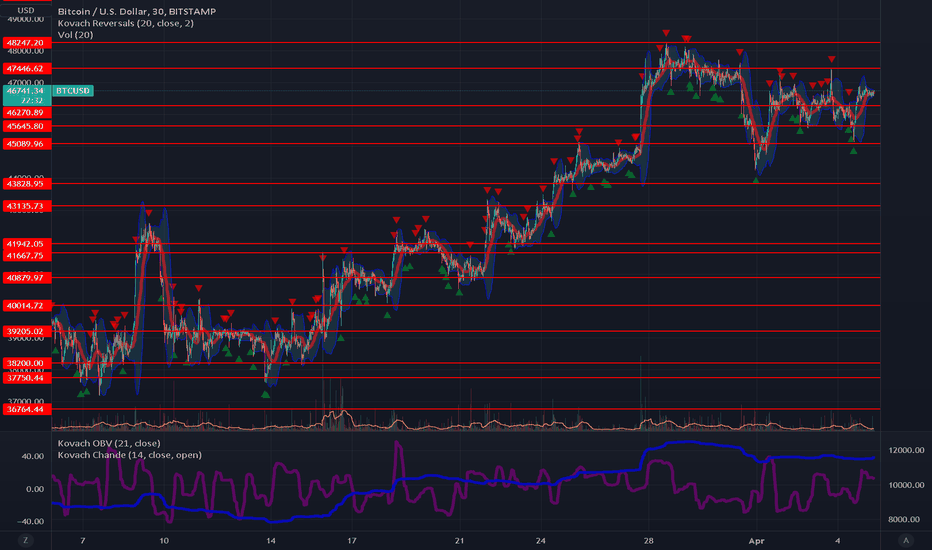Select the 40879.97 price level label
Screen dimensions: 932x550
click(25, 278)
